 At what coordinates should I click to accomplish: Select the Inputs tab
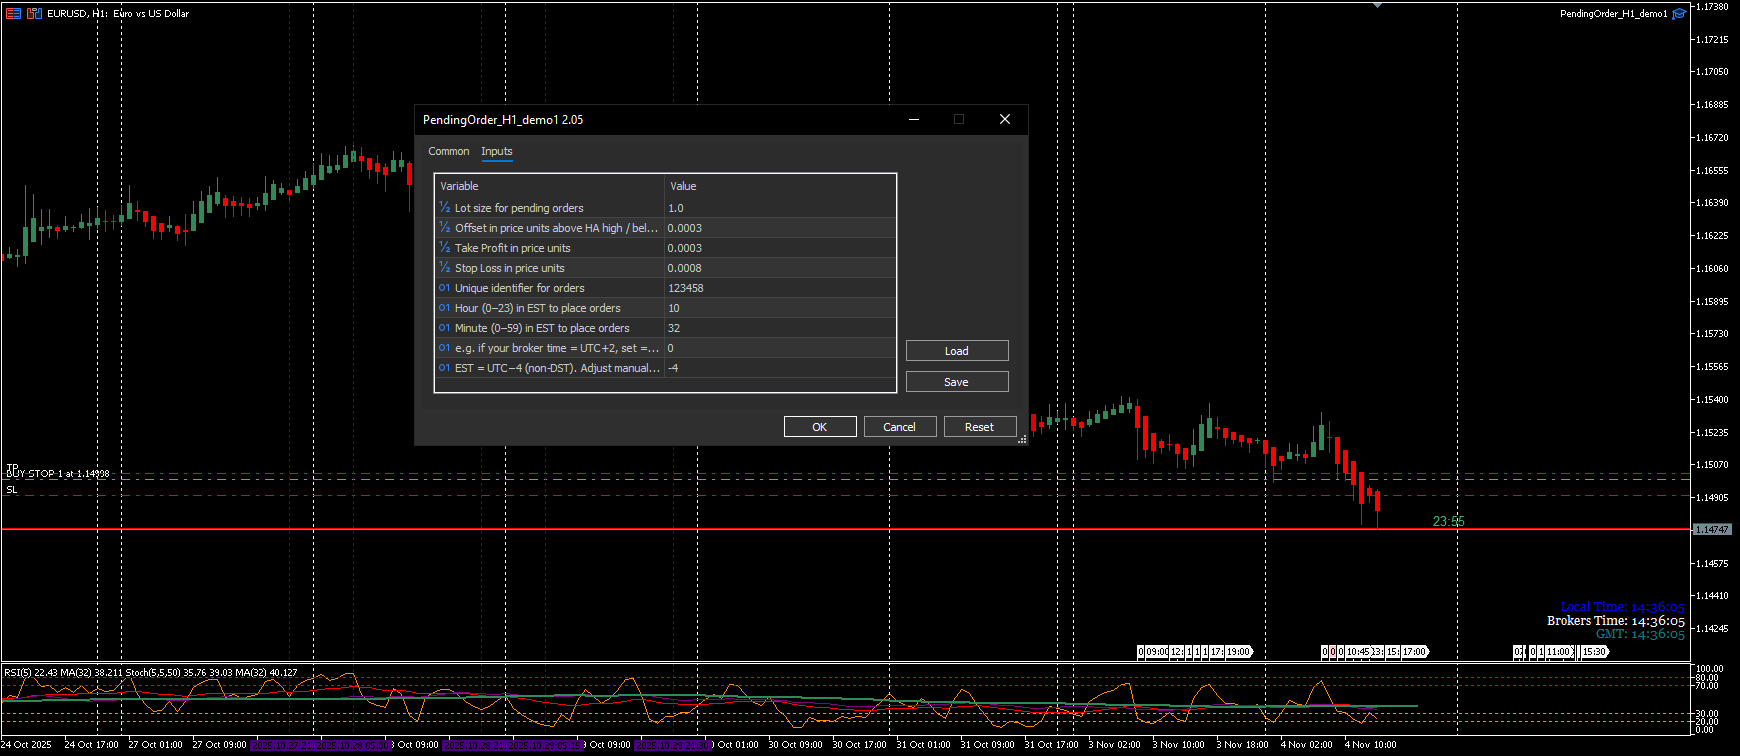pos(496,151)
